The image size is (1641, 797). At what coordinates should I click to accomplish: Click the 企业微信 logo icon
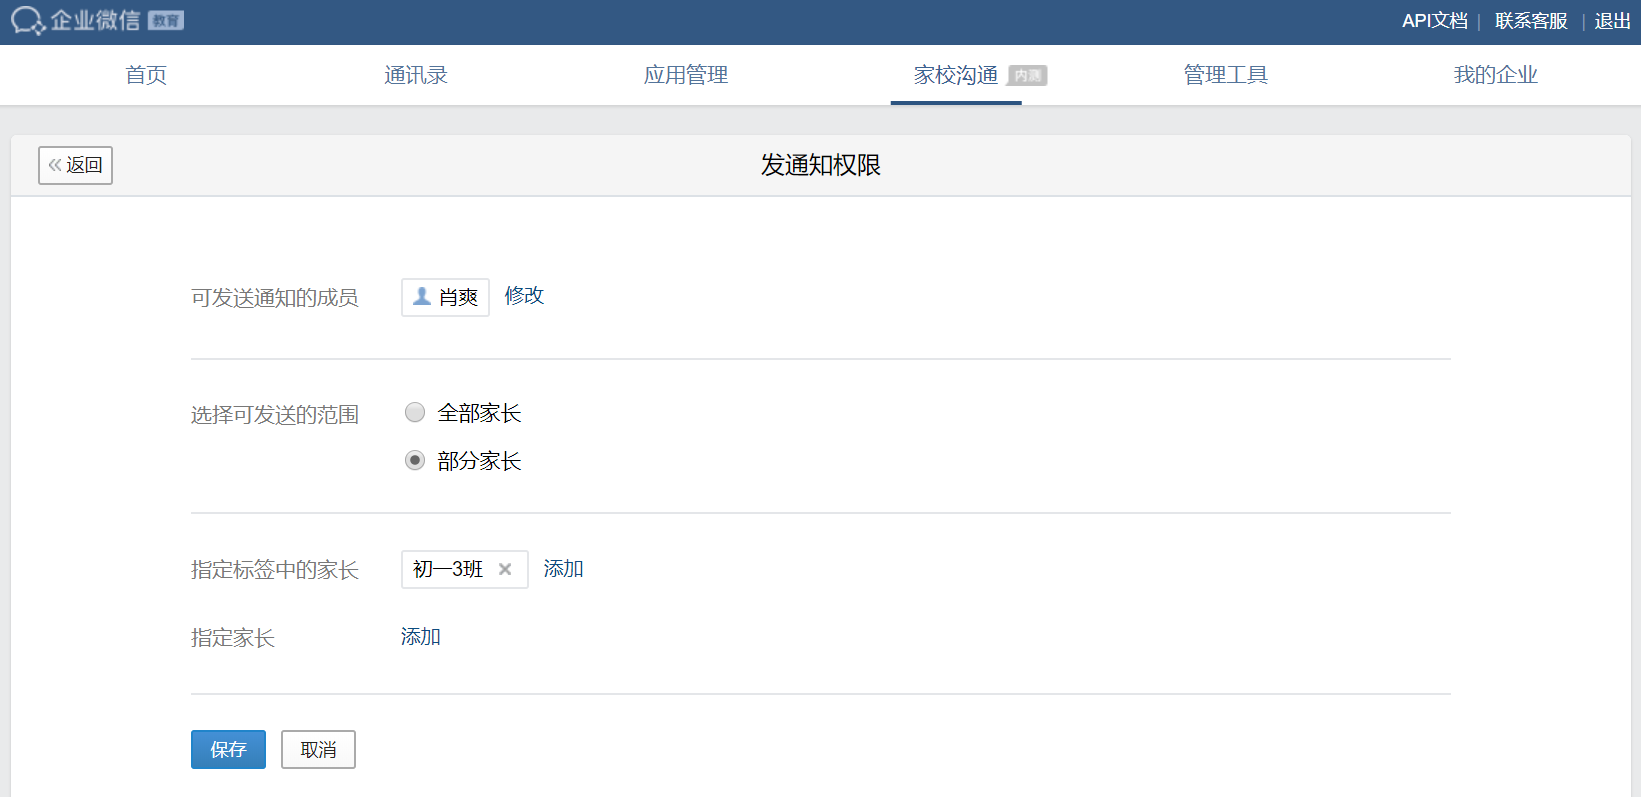(27, 21)
